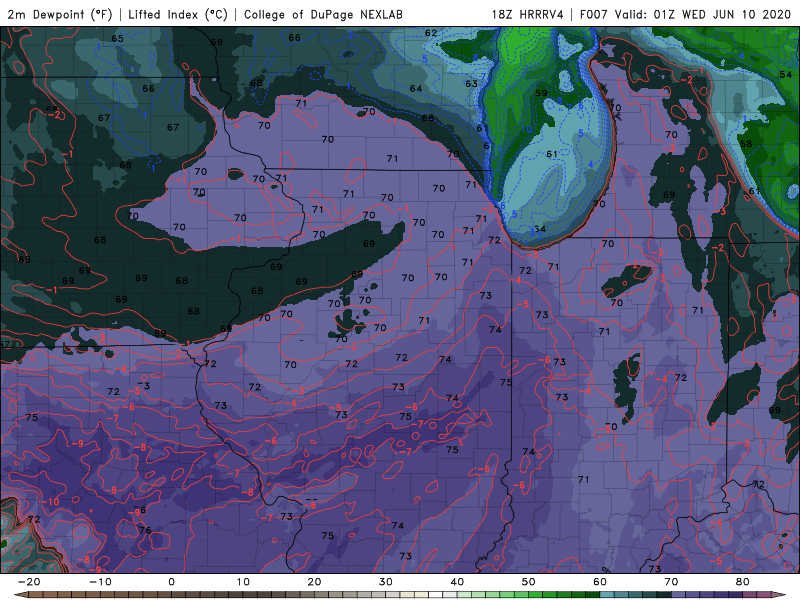Image resolution: width=800 pixels, height=600 pixels.
Task: Click the 60 label on the color scale
Action: click(600, 582)
